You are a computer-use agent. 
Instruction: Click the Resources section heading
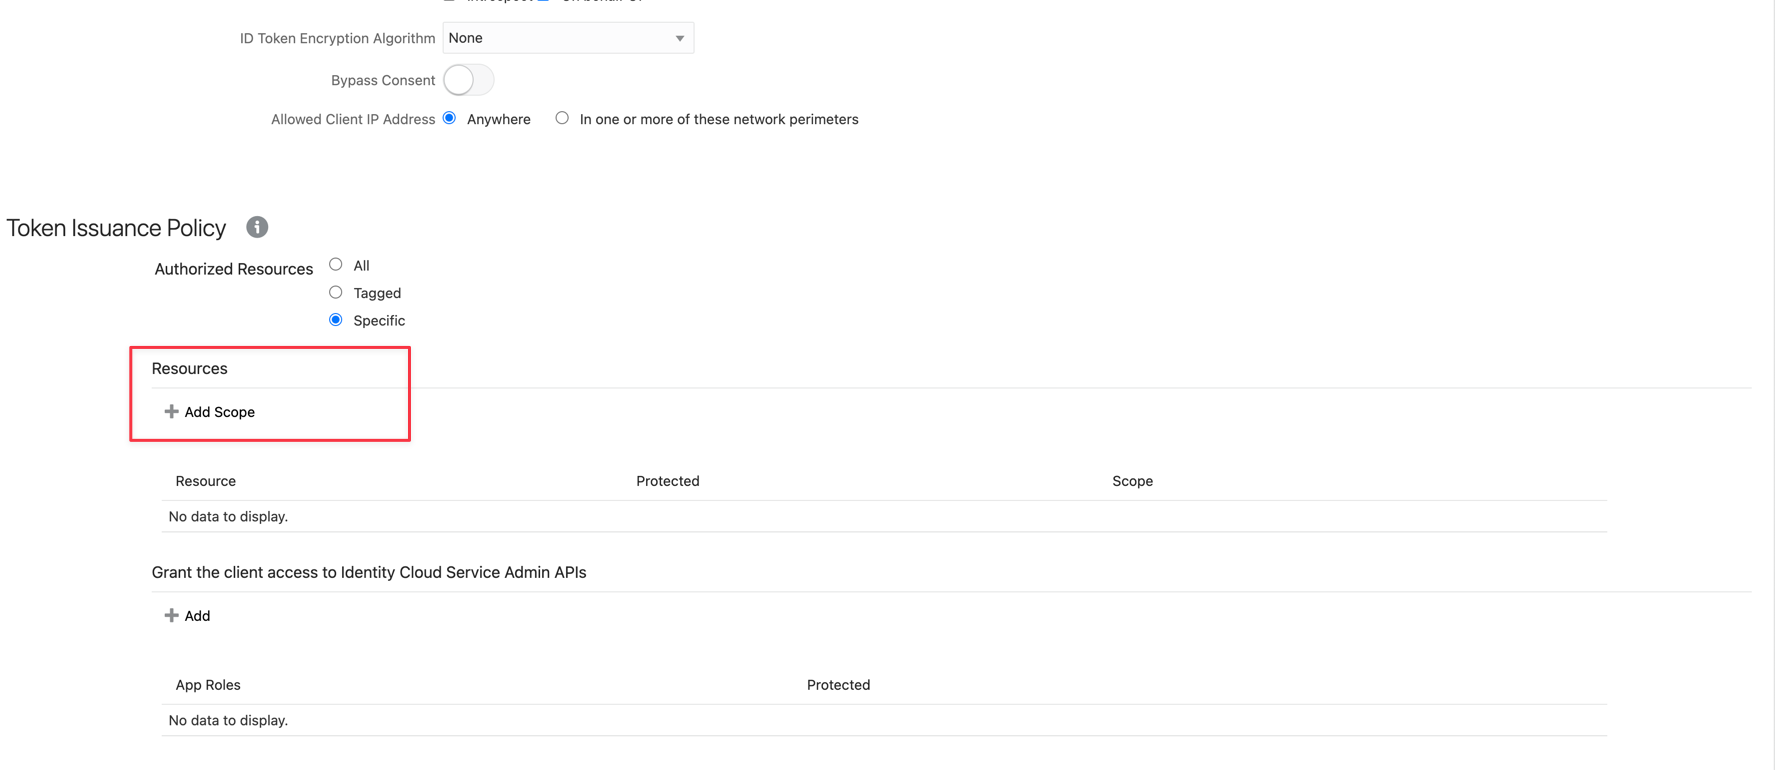tap(190, 369)
